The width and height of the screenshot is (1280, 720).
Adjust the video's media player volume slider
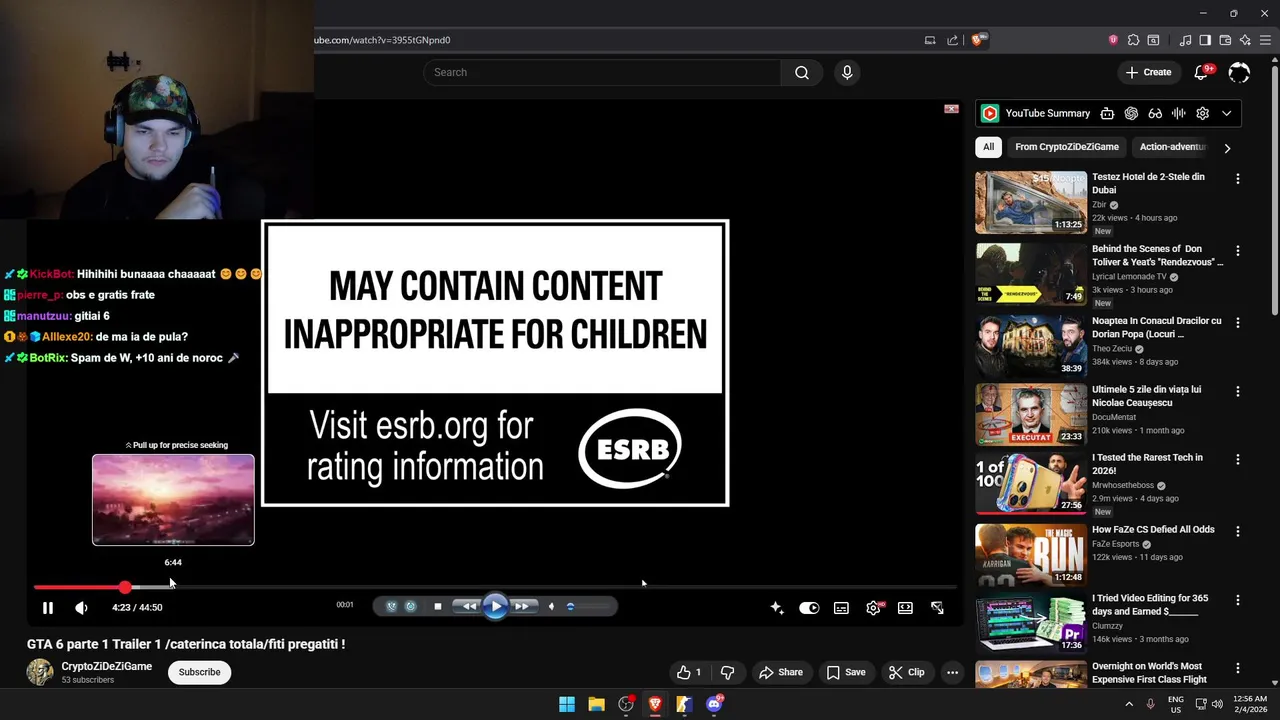(586, 606)
